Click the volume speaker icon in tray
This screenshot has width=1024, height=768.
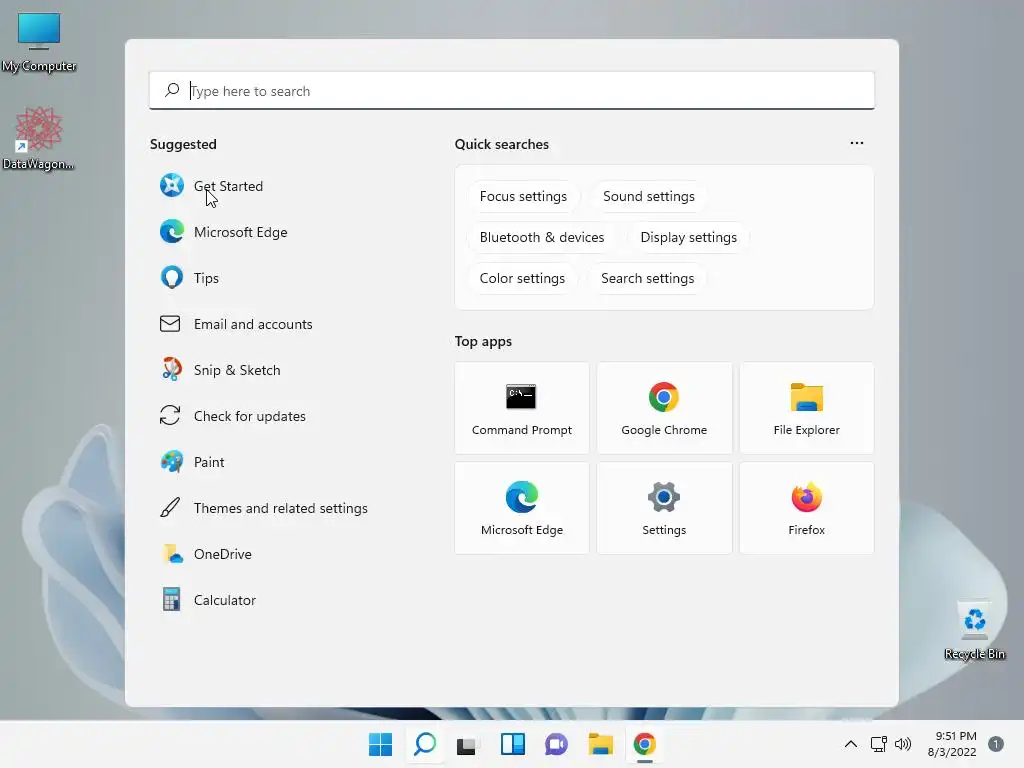point(903,744)
